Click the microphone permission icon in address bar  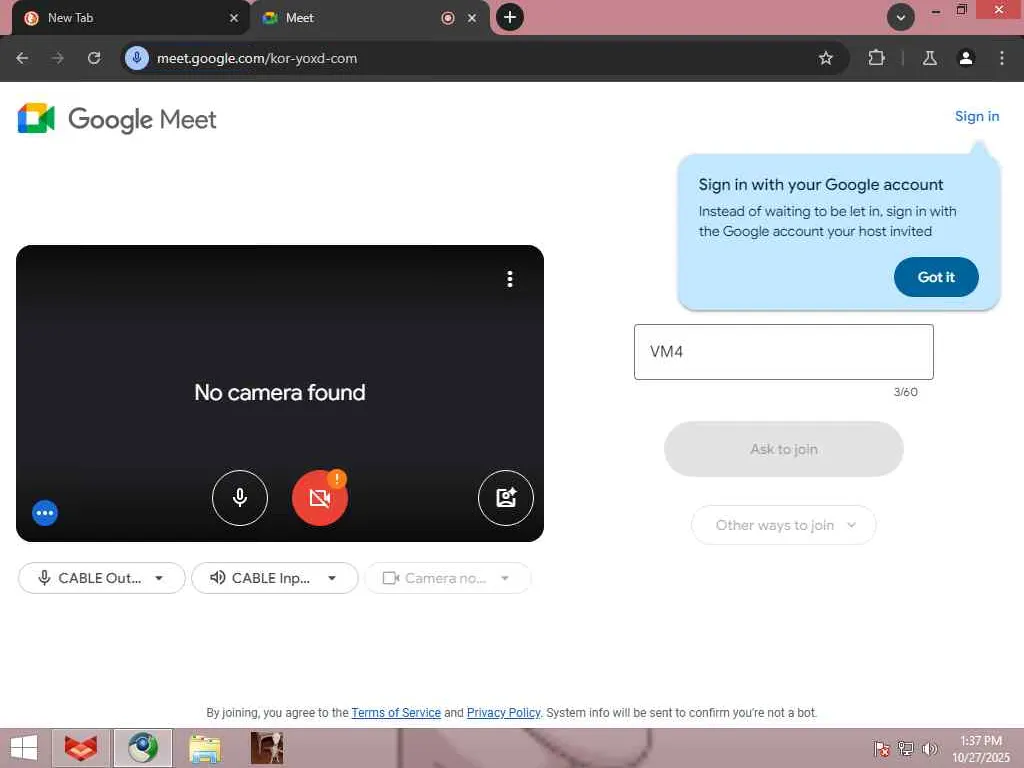(x=136, y=58)
